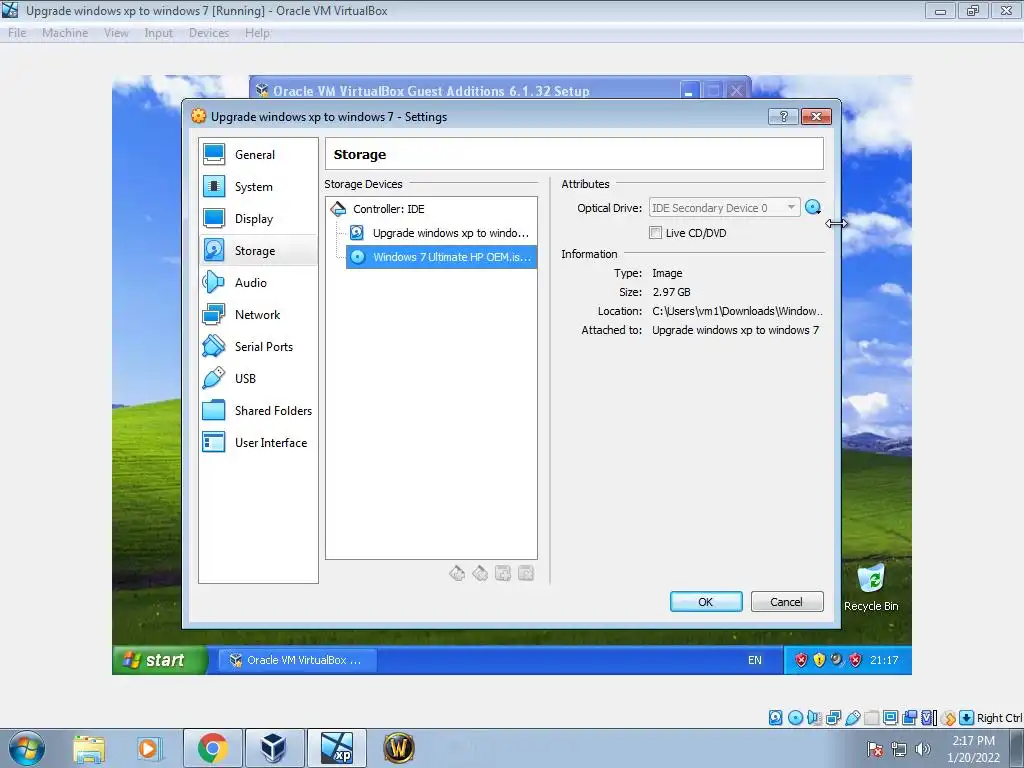Click the optical drive status icon
Image resolution: width=1024 pixels, height=768 pixels.
tap(795, 718)
